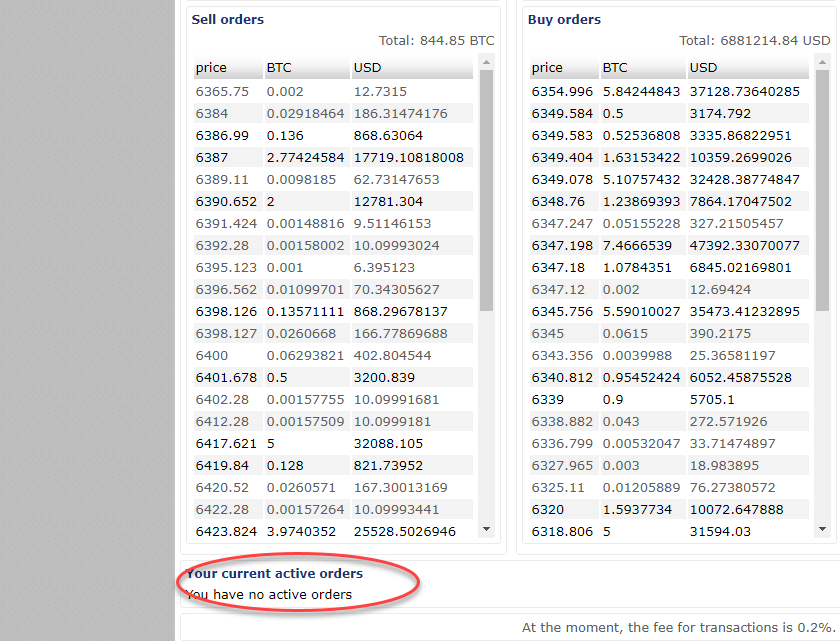Click "Total: 6881214.84 USD" in Buy orders
This screenshot has height=641, width=840.
755,41
